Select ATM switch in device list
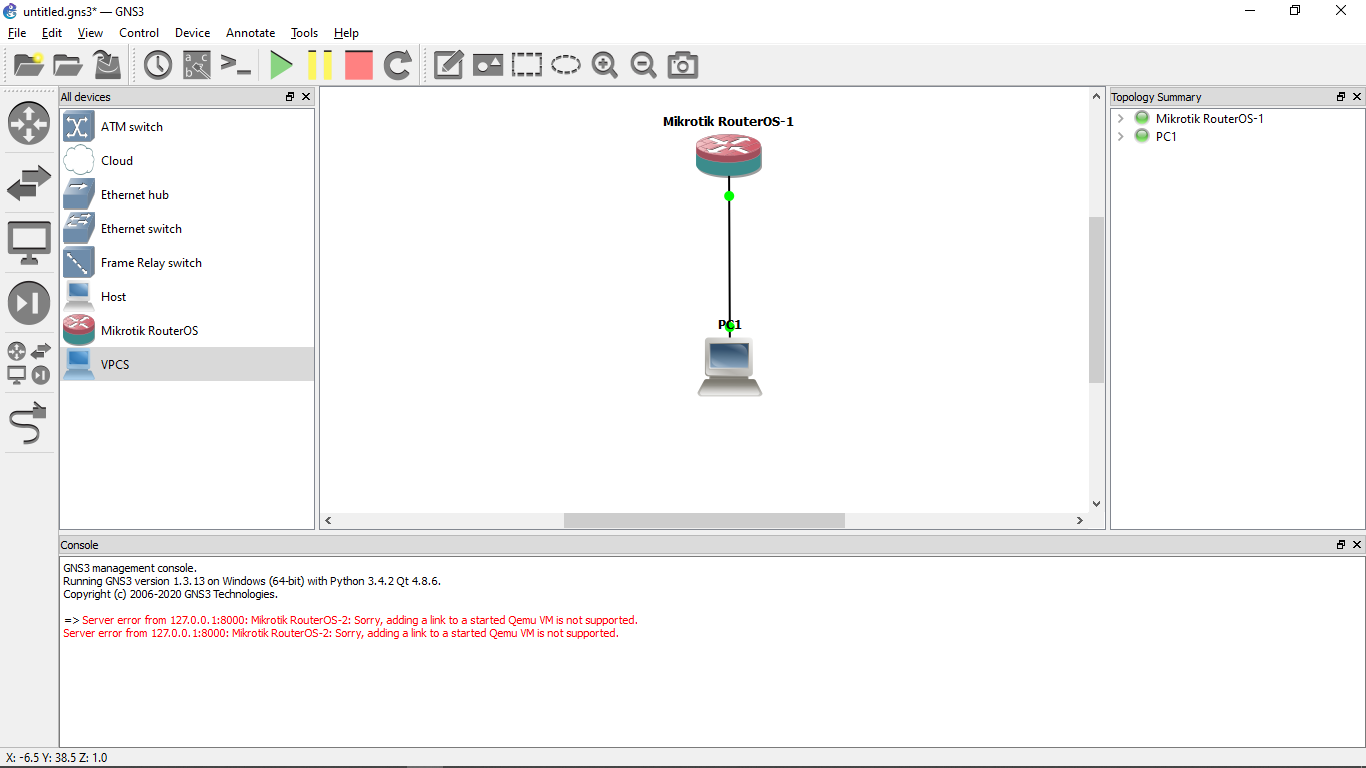The height and width of the screenshot is (768, 1366). (187, 127)
